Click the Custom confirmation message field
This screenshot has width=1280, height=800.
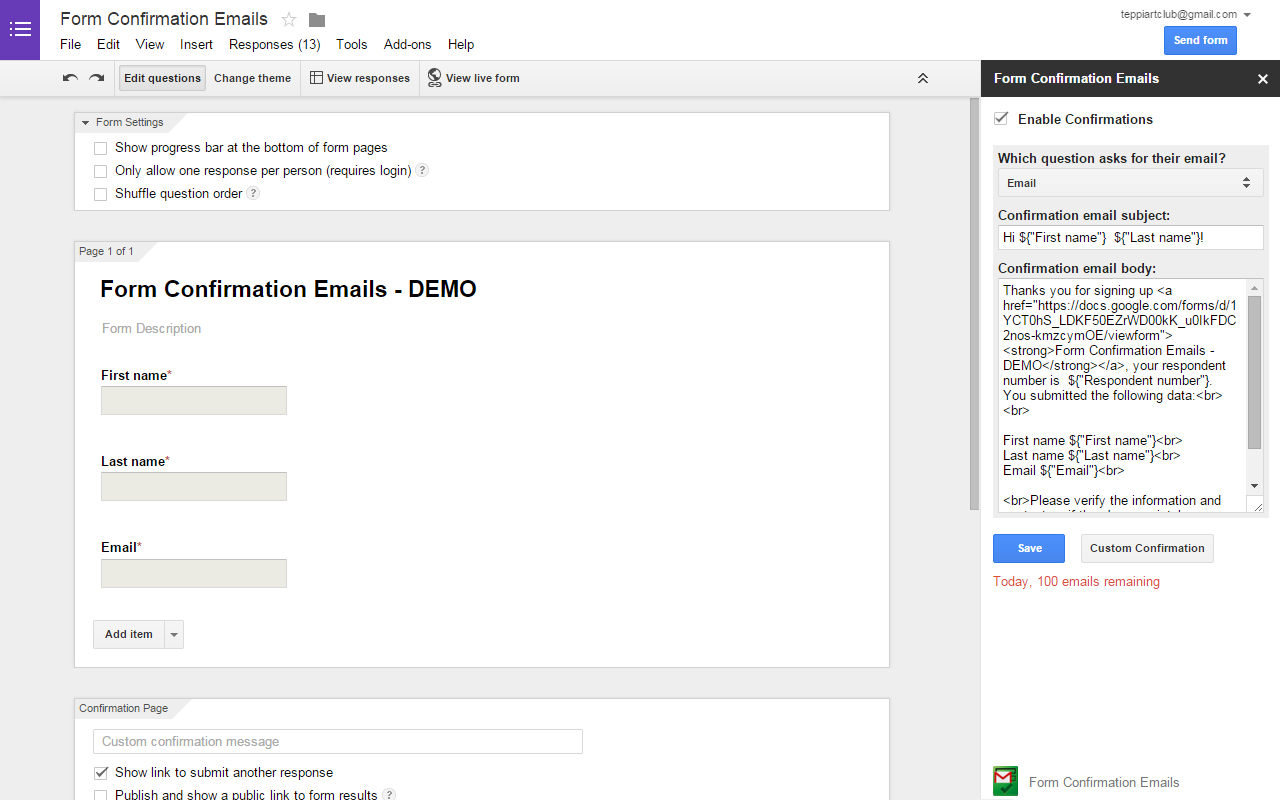pyautogui.click(x=338, y=741)
